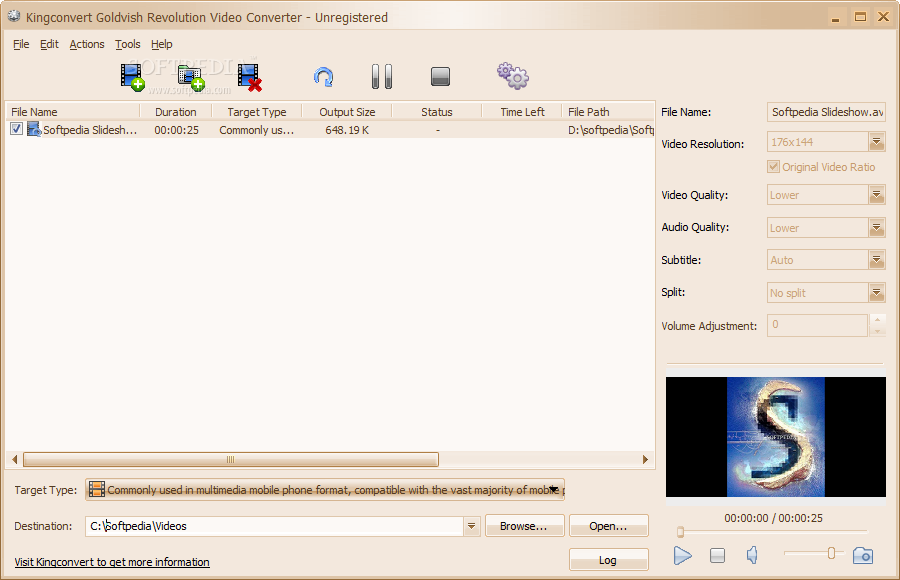Click the Browse... button
The width and height of the screenshot is (900, 580).
(525, 526)
